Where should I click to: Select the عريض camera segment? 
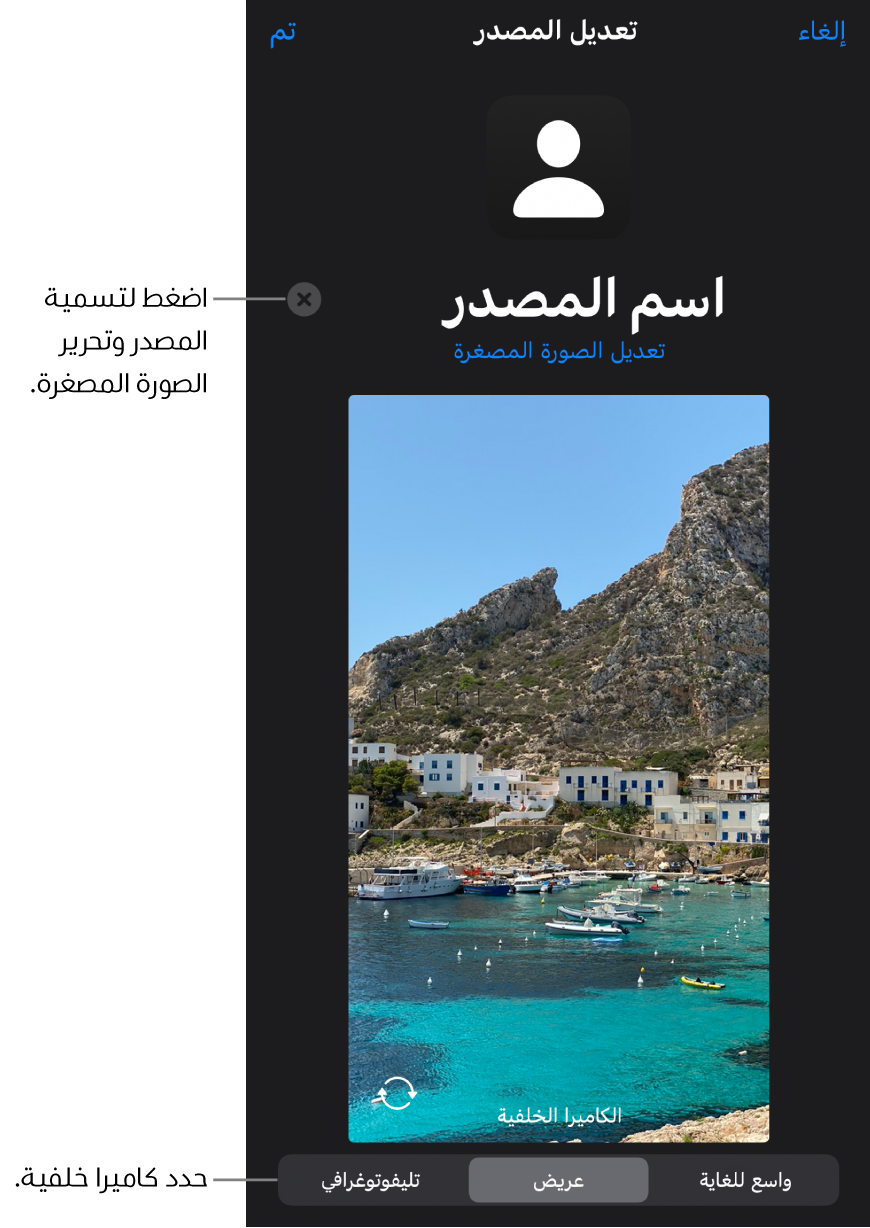tap(558, 1181)
